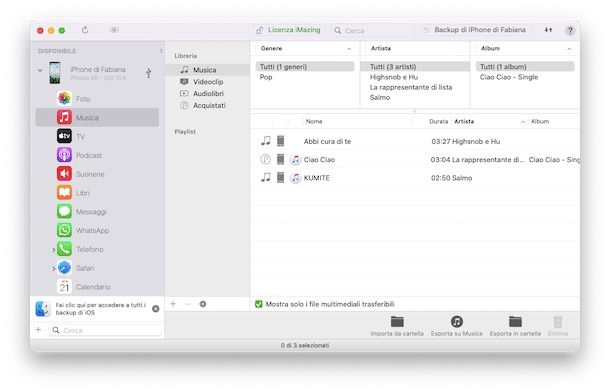Select artist La rappresentante di lista
The image size is (610, 392).
click(x=415, y=87)
